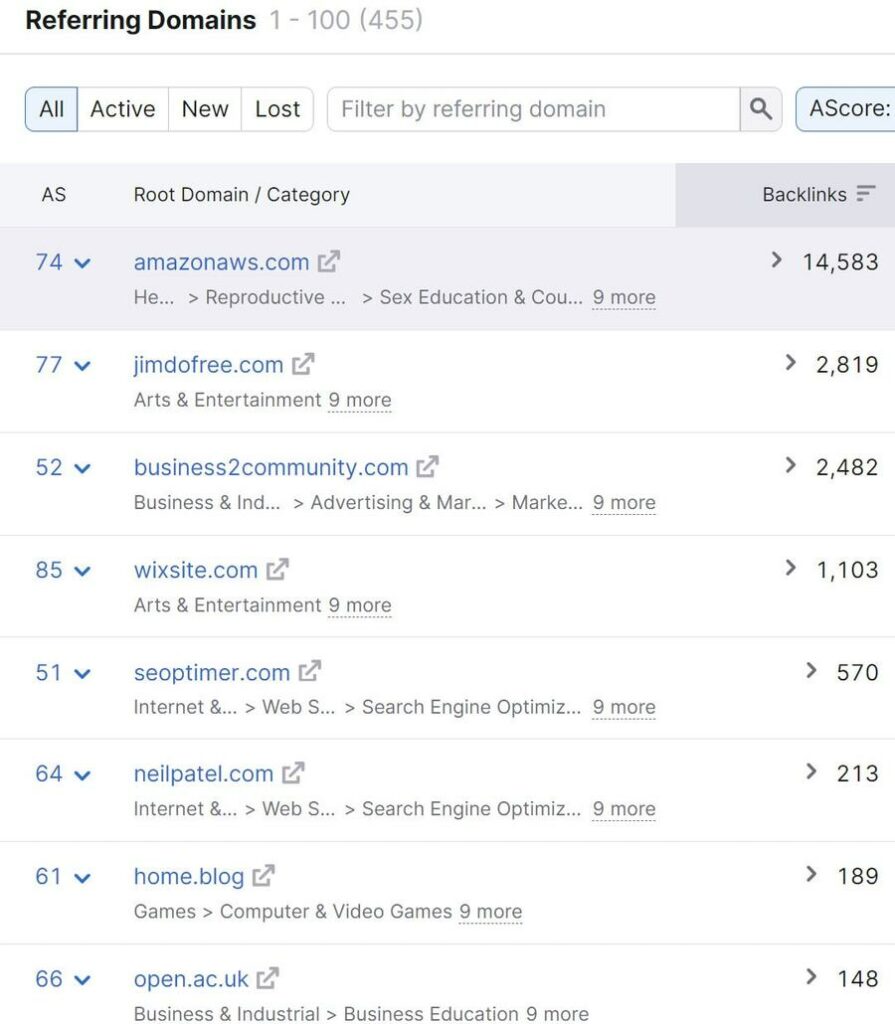Expand backlinks arrow beside 570

coord(811,670)
